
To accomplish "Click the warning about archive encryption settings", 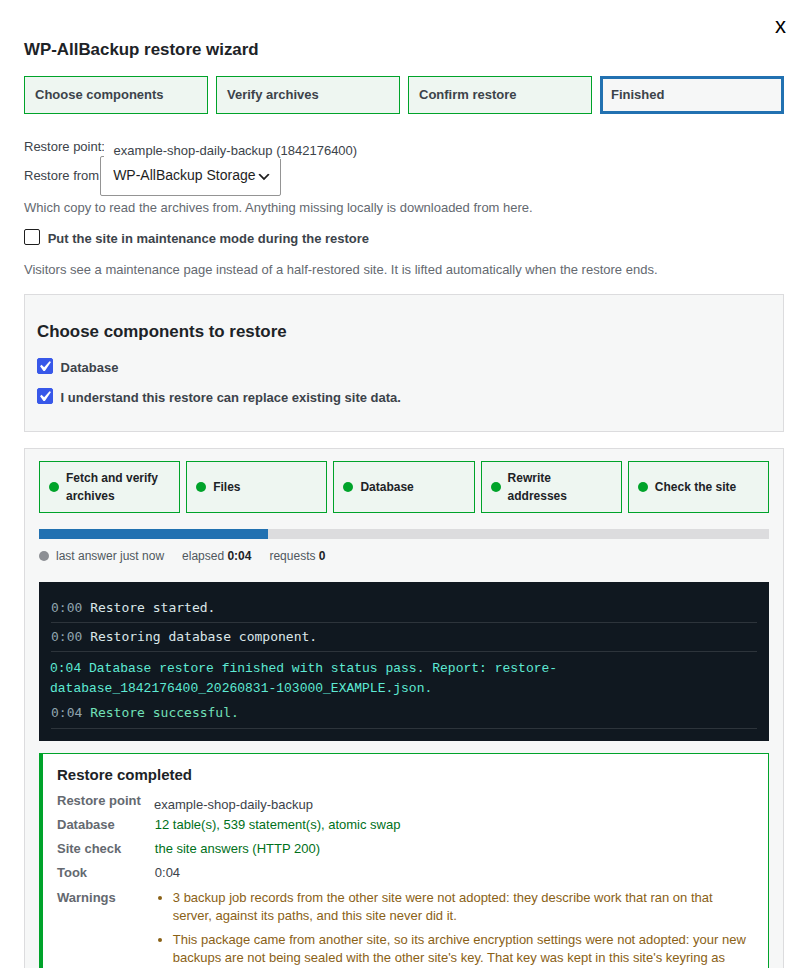I will tap(459, 949).
